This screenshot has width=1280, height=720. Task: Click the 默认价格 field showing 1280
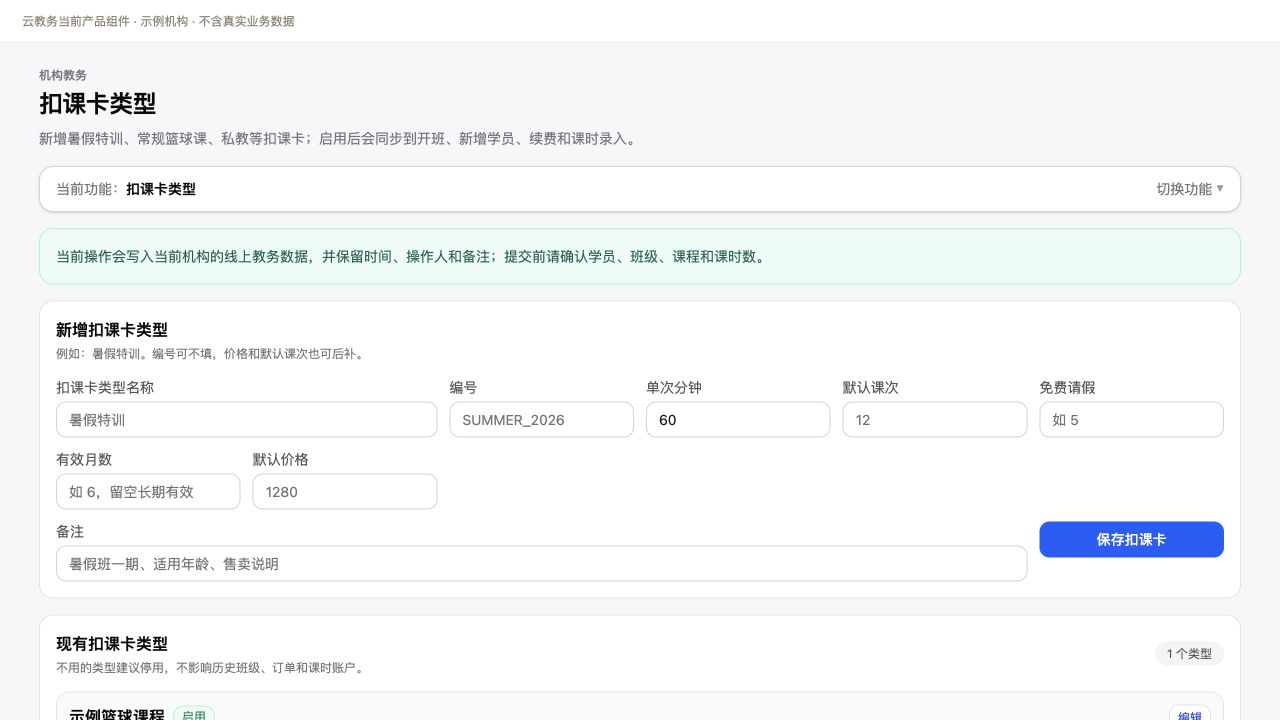345,492
